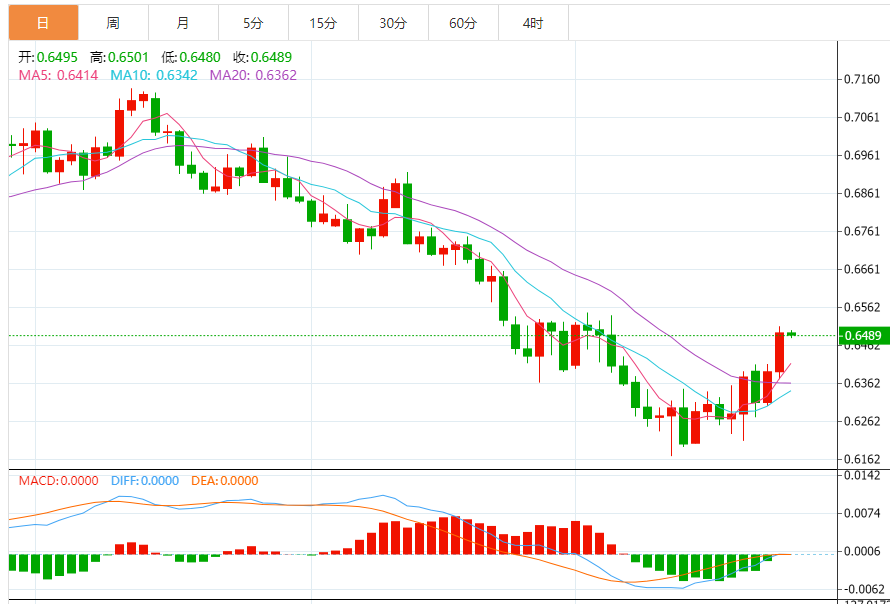Image resolution: width=890 pixels, height=604 pixels.
Task: Click the 0.6362 price axis label
Action: coord(863,383)
